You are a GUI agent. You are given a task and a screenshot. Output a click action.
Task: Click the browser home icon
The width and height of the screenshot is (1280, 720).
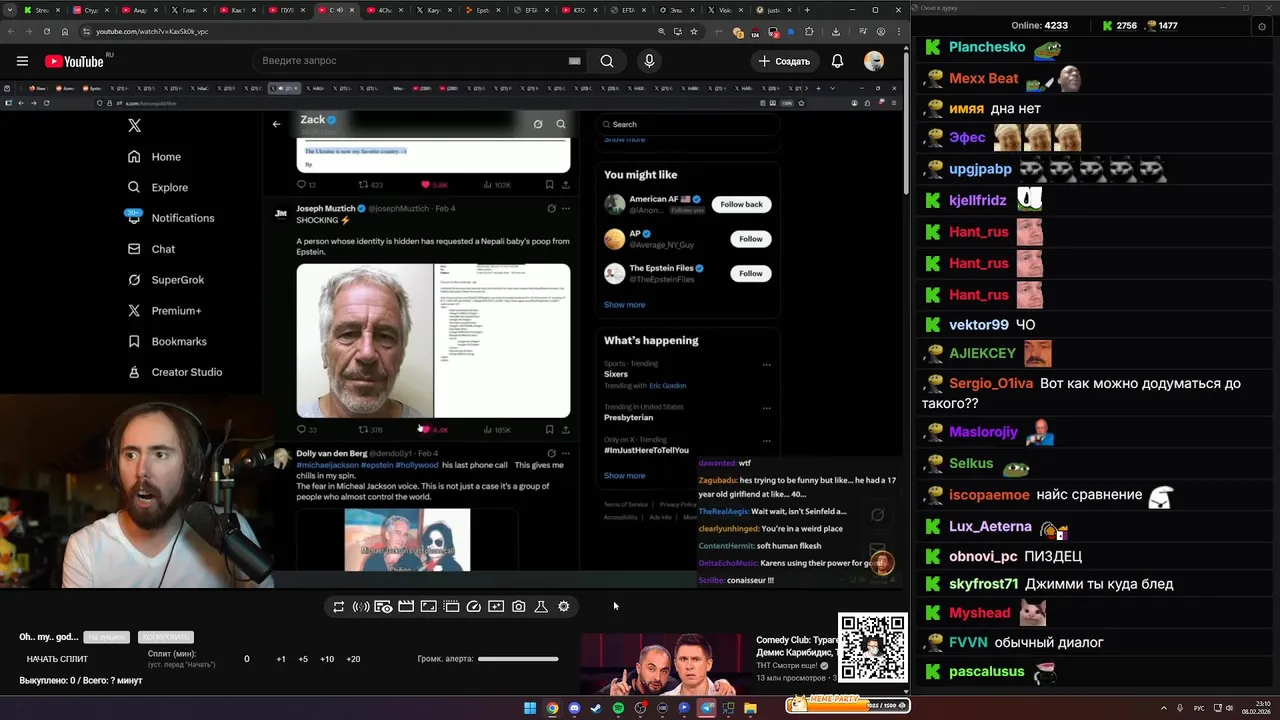coord(65,31)
